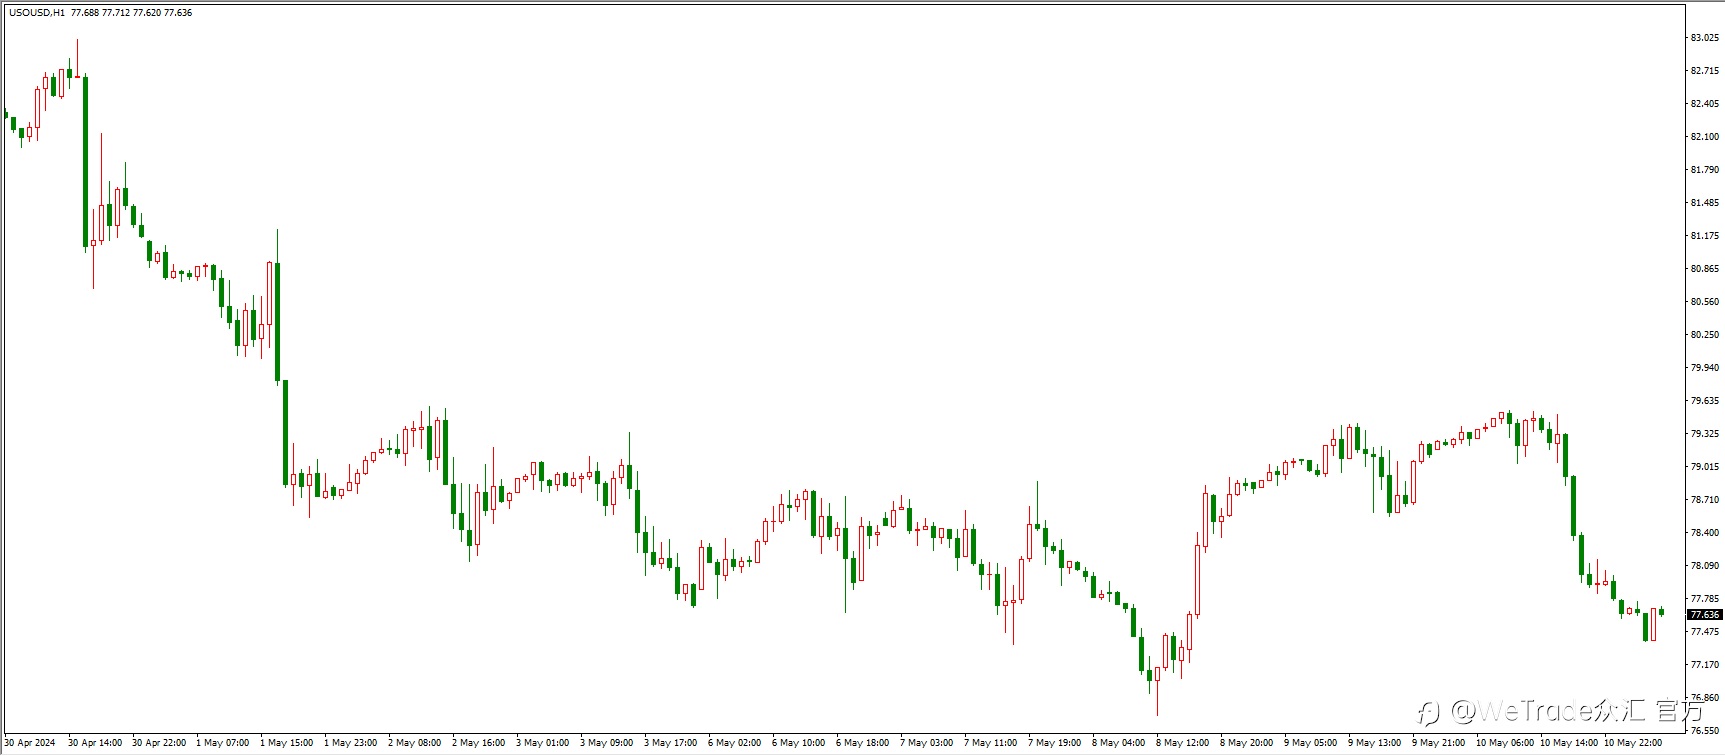
Task: Select the 82.405 price level label
Action: tap(1705, 104)
